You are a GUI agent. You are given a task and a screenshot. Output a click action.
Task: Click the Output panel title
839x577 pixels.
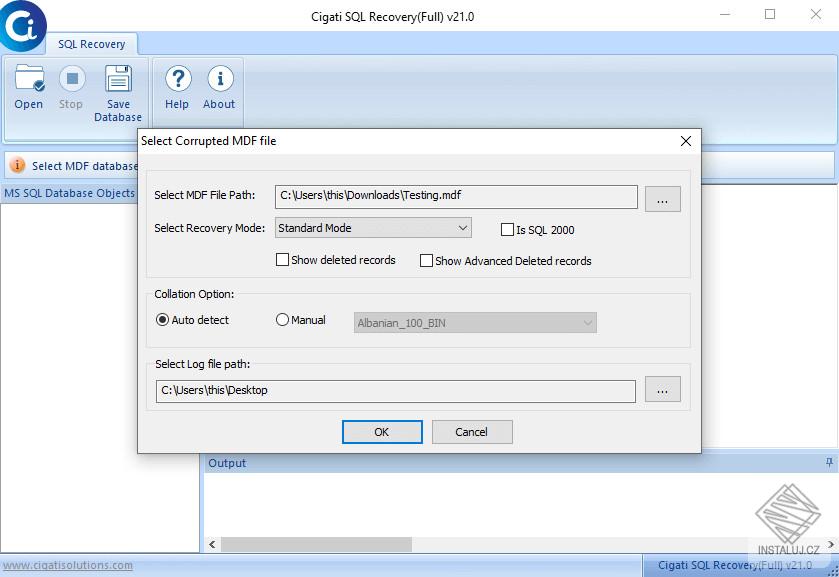pos(227,463)
